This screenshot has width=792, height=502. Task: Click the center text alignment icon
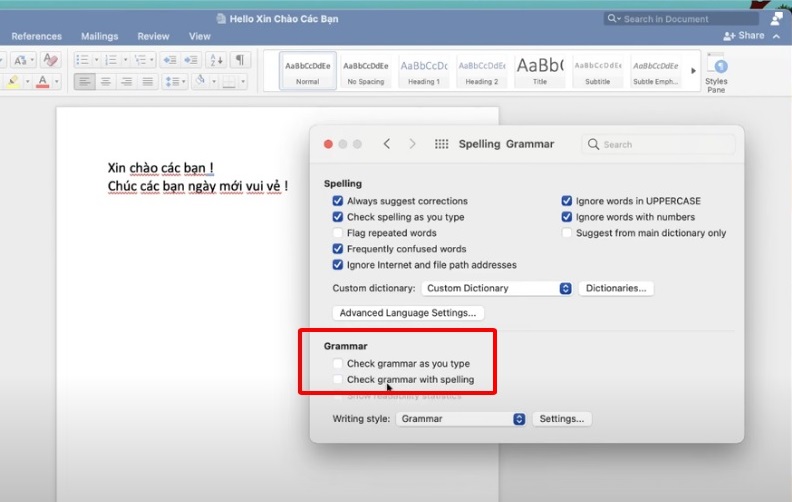[107, 81]
